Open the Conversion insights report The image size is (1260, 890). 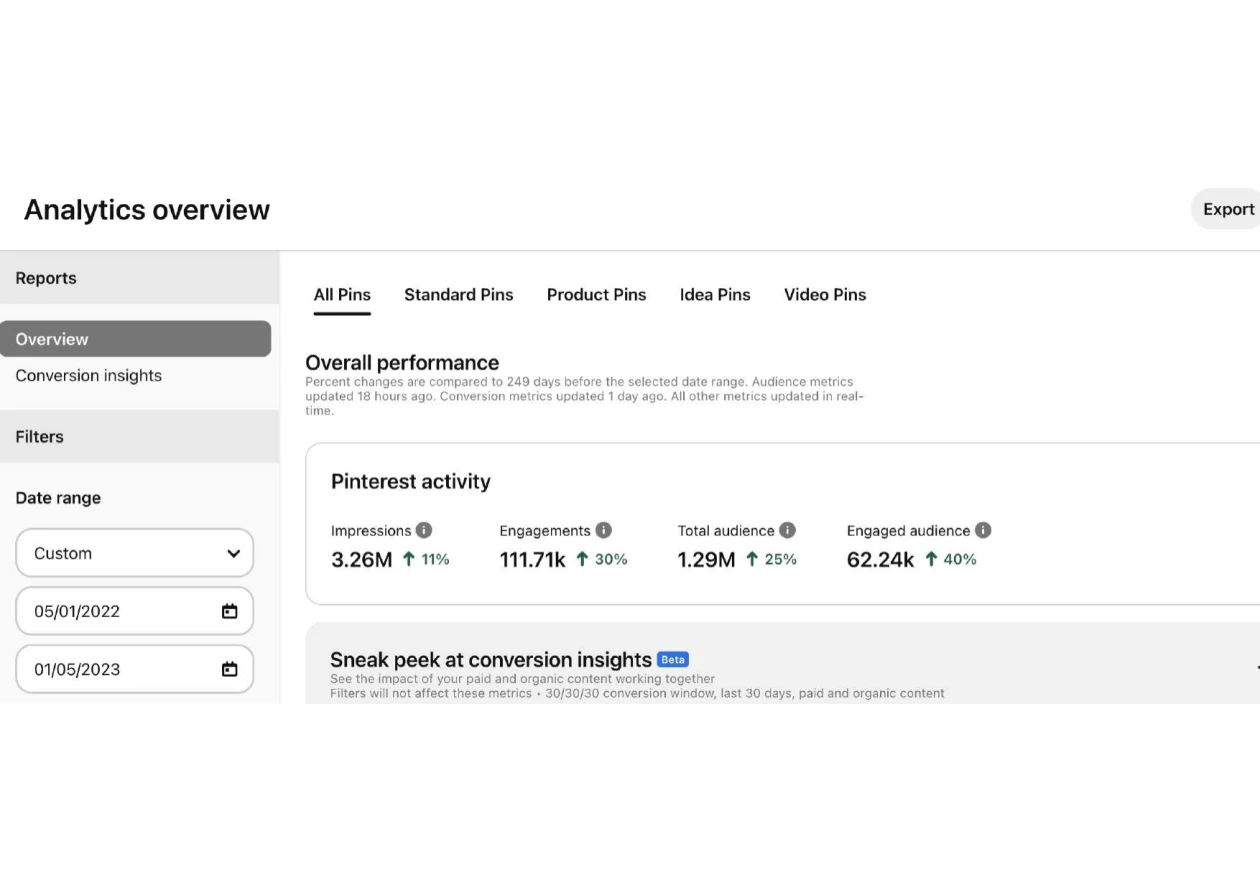[88, 375]
